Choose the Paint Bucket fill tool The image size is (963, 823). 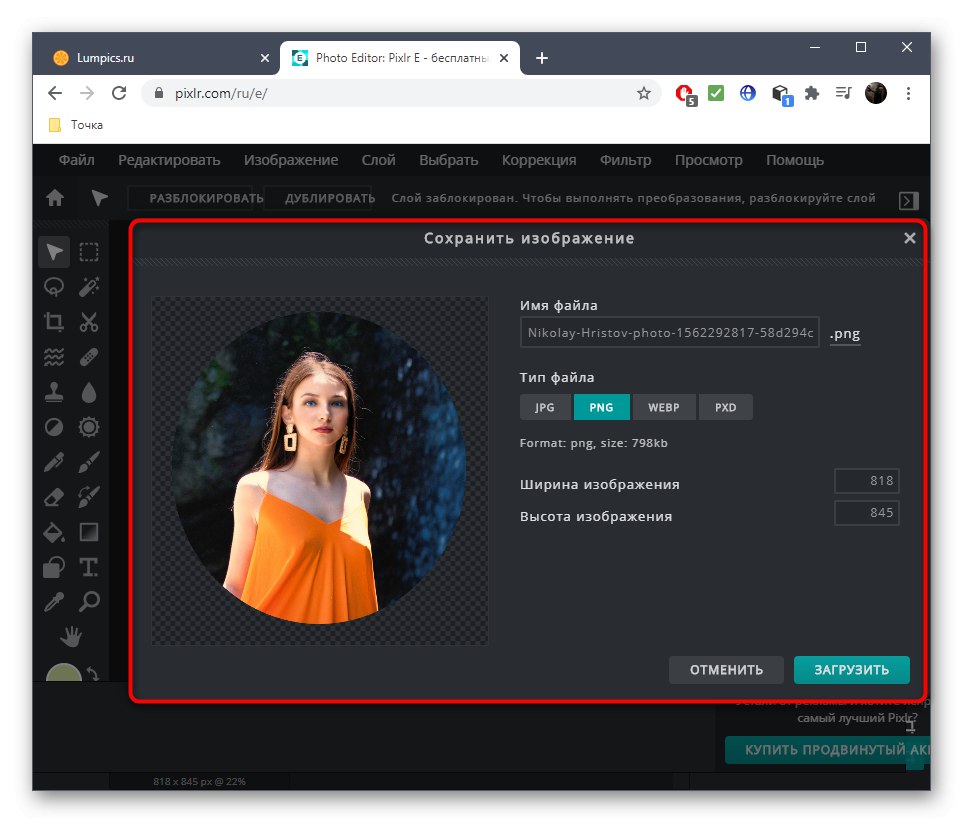pyautogui.click(x=54, y=532)
